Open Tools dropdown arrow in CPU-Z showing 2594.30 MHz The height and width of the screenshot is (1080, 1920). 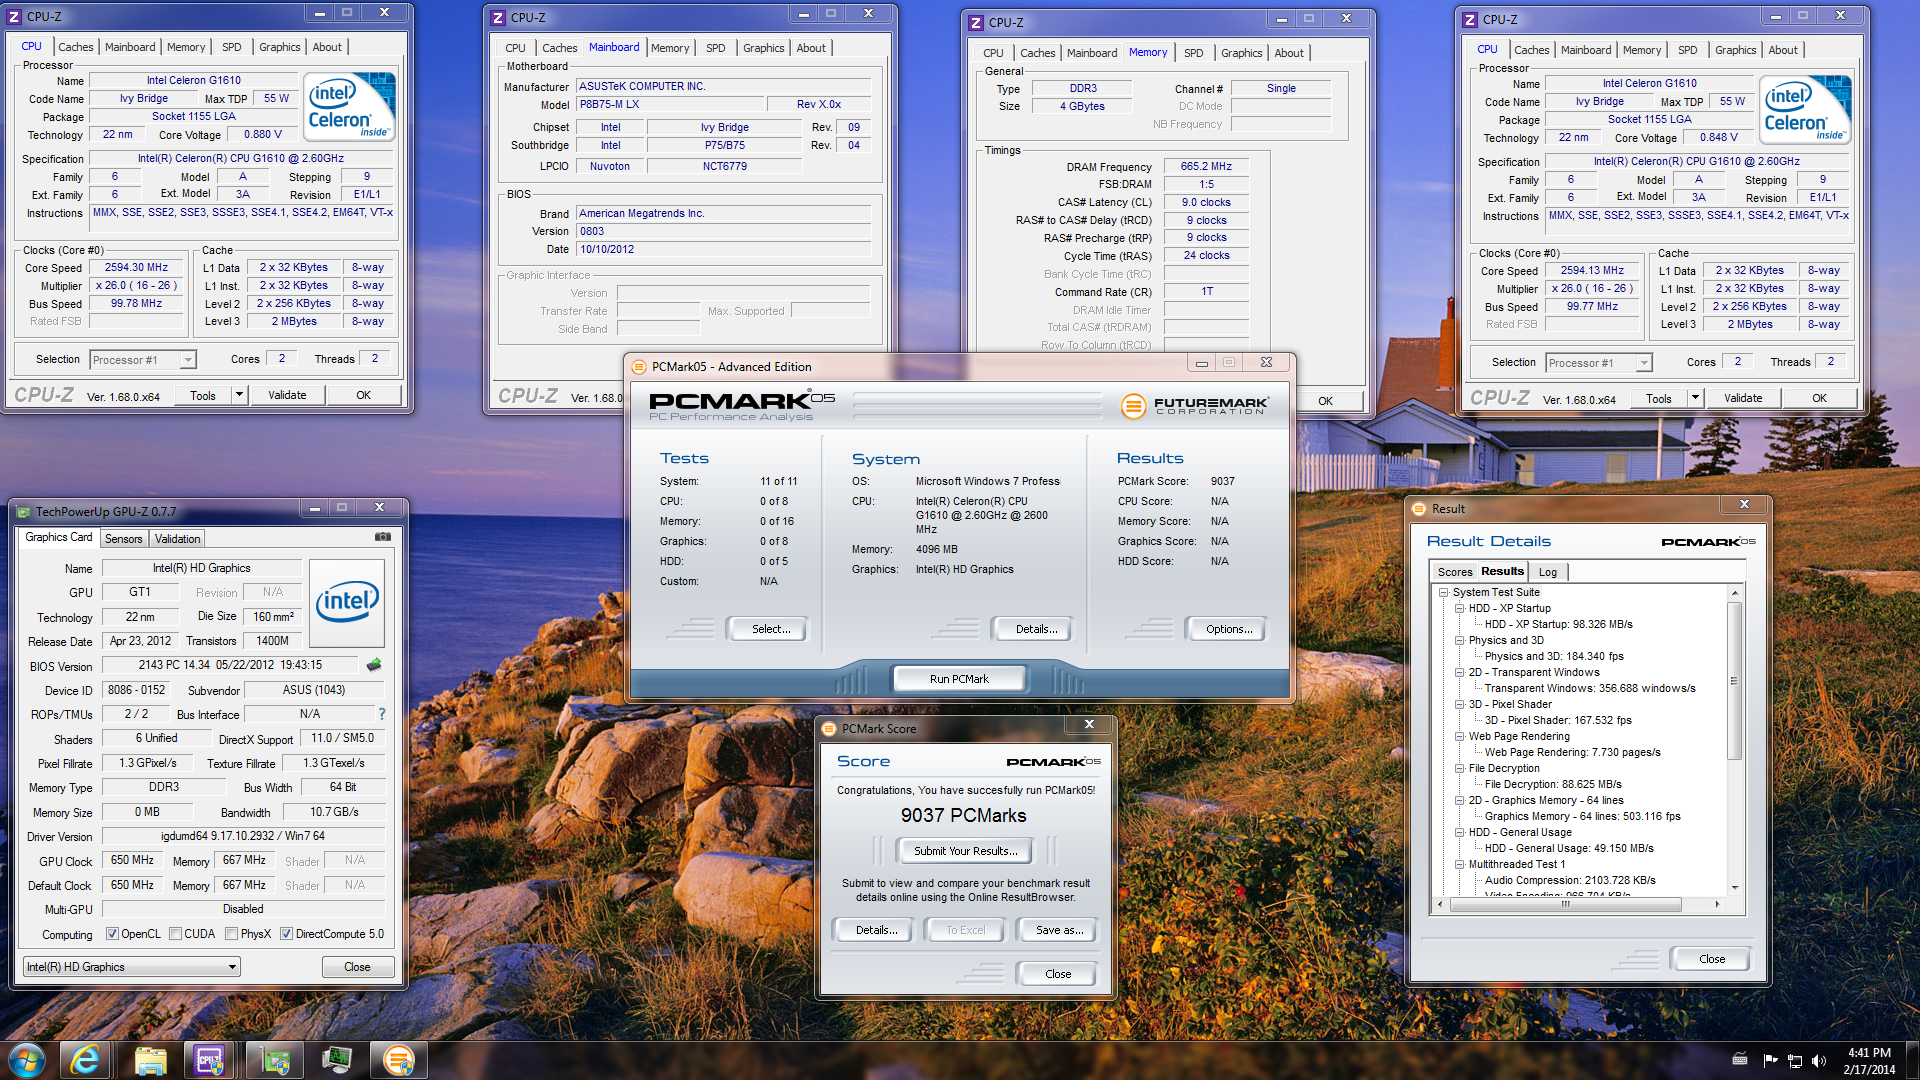pyautogui.click(x=239, y=395)
